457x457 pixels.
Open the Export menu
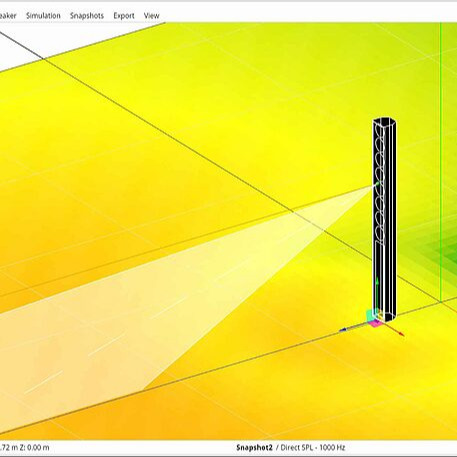tap(124, 16)
